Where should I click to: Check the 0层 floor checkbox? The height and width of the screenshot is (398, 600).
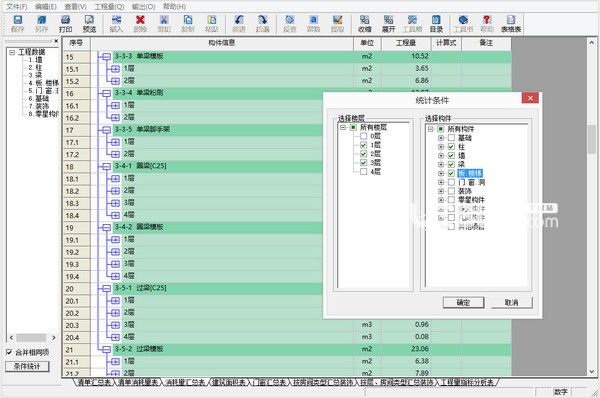click(x=364, y=136)
